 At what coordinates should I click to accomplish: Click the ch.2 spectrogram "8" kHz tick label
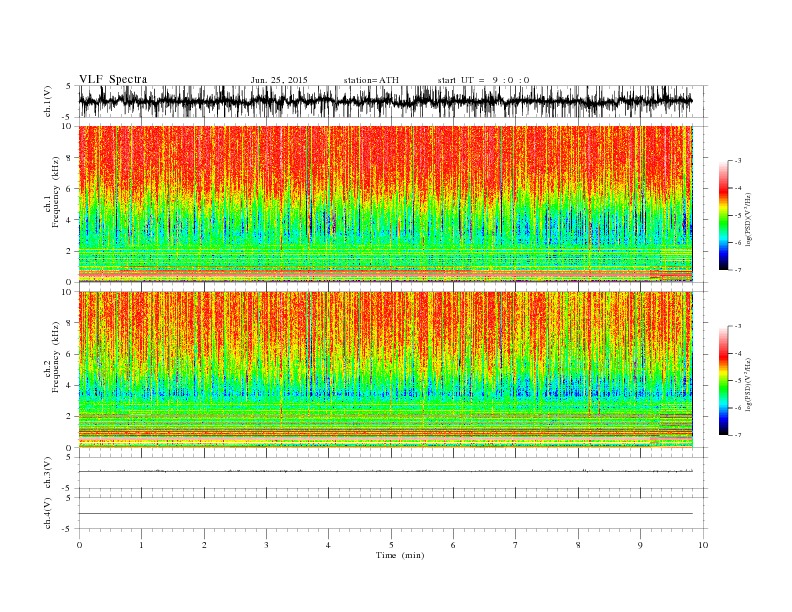70,323
